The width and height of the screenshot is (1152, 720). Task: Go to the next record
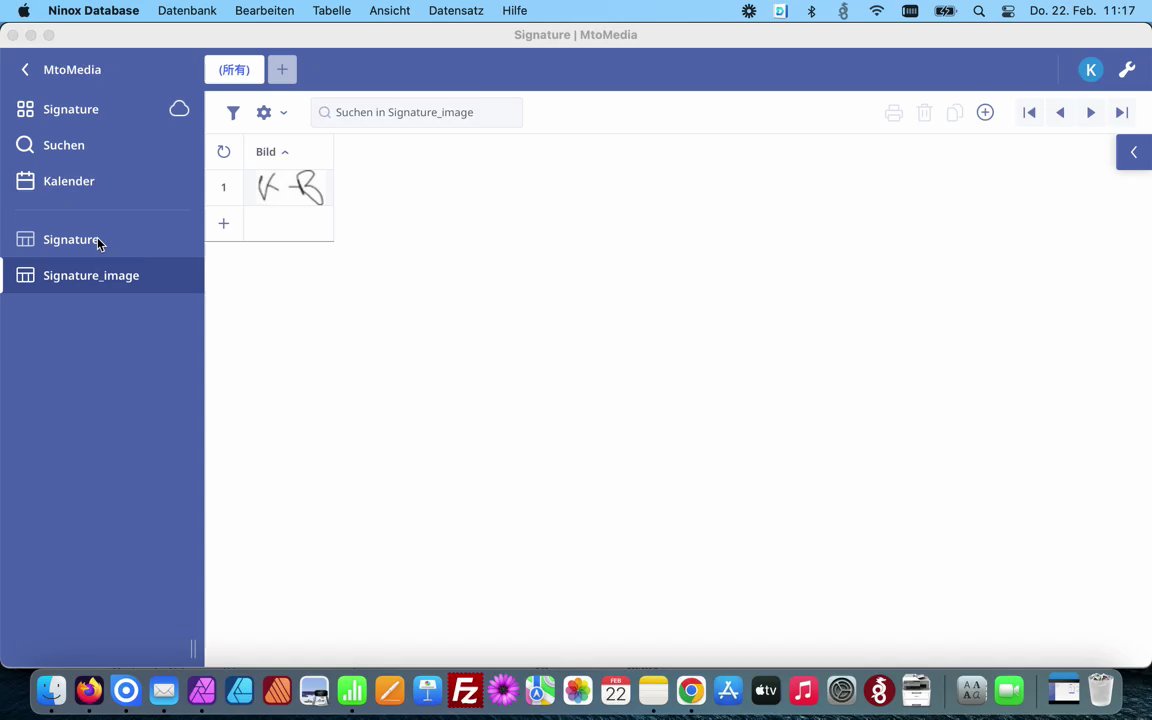[x=1091, y=112]
